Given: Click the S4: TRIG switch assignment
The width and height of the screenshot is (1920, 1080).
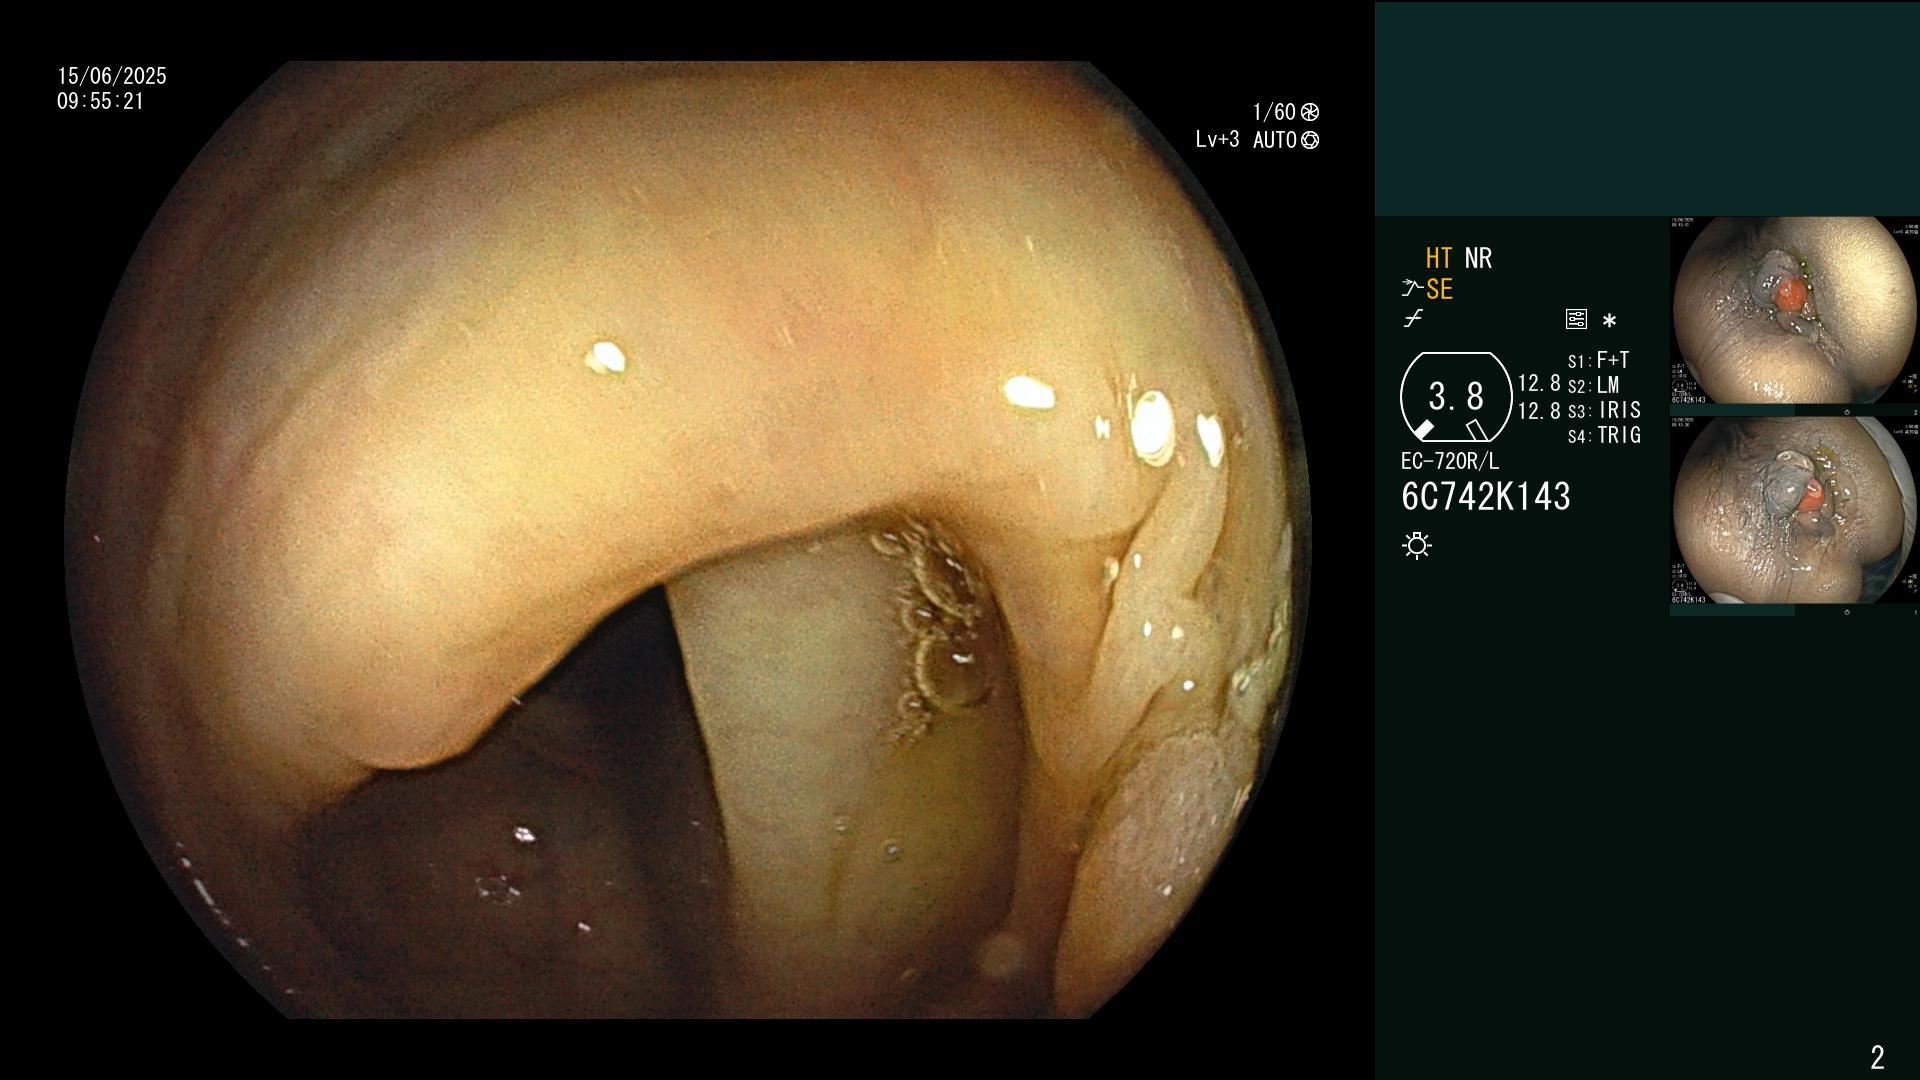Looking at the screenshot, I should tap(1604, 435).
